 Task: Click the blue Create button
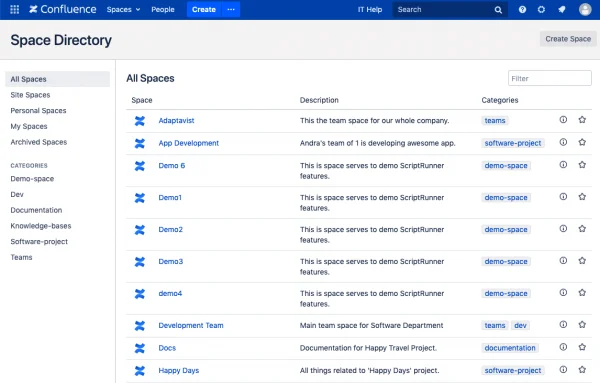pyautogui.click(x=204, y=10)
